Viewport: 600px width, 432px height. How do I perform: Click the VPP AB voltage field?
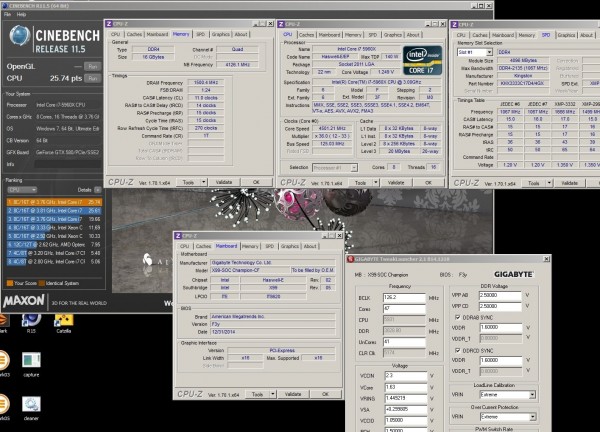pos(500,295)
